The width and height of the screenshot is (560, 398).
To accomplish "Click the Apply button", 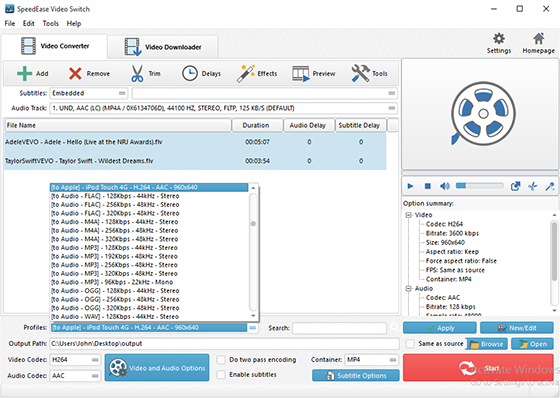I will (x=440, y=328).
